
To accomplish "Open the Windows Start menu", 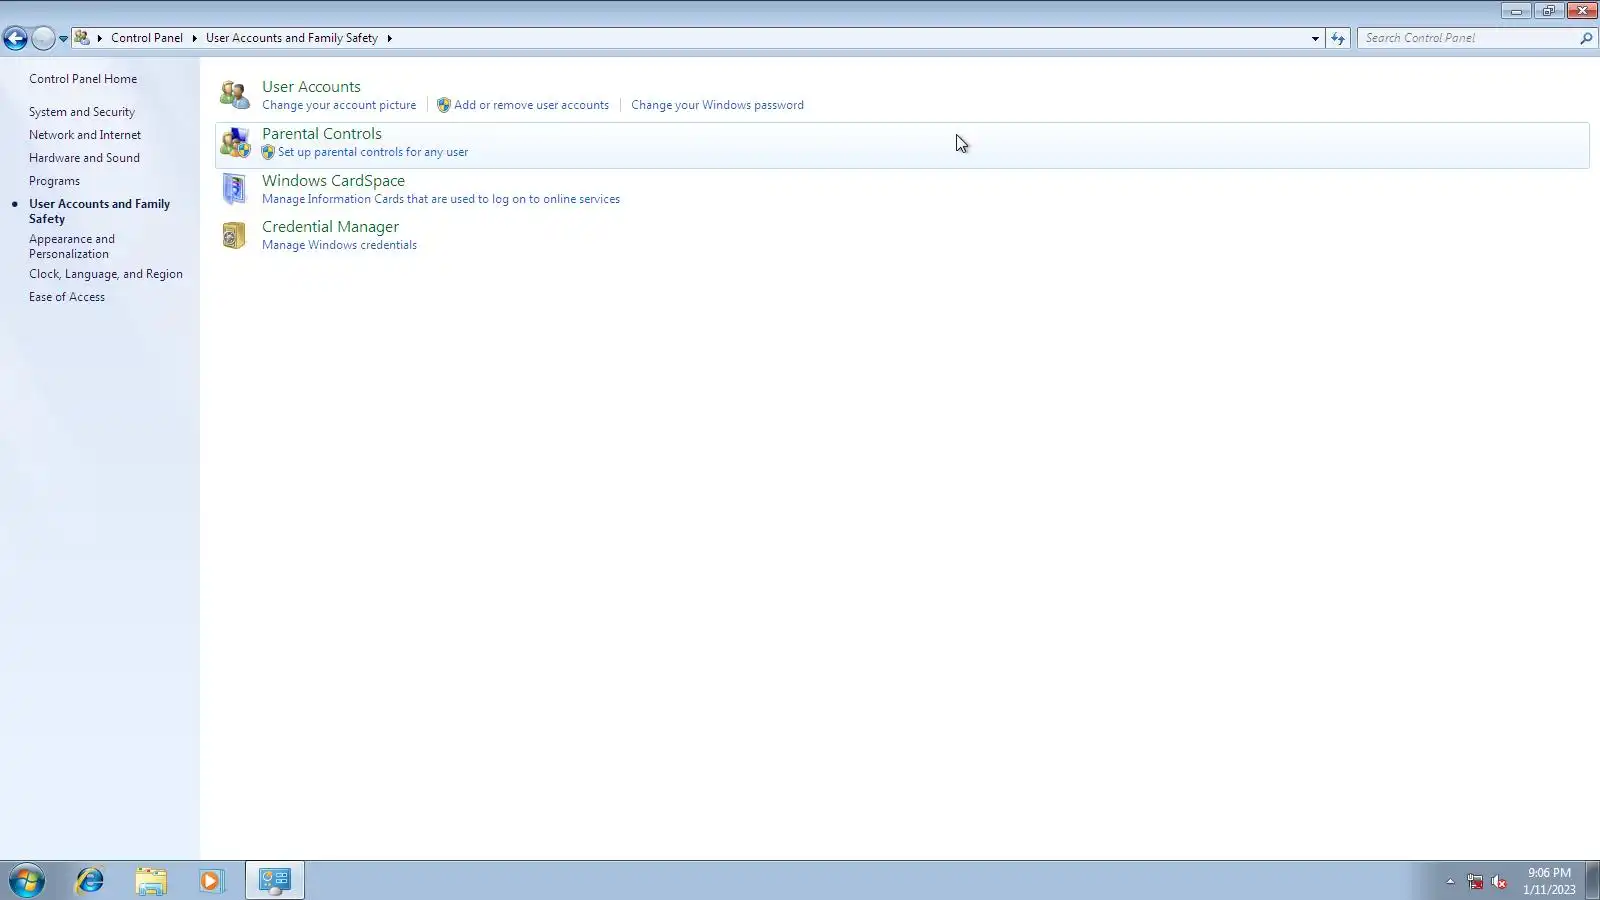I will (x=27, y=881).
